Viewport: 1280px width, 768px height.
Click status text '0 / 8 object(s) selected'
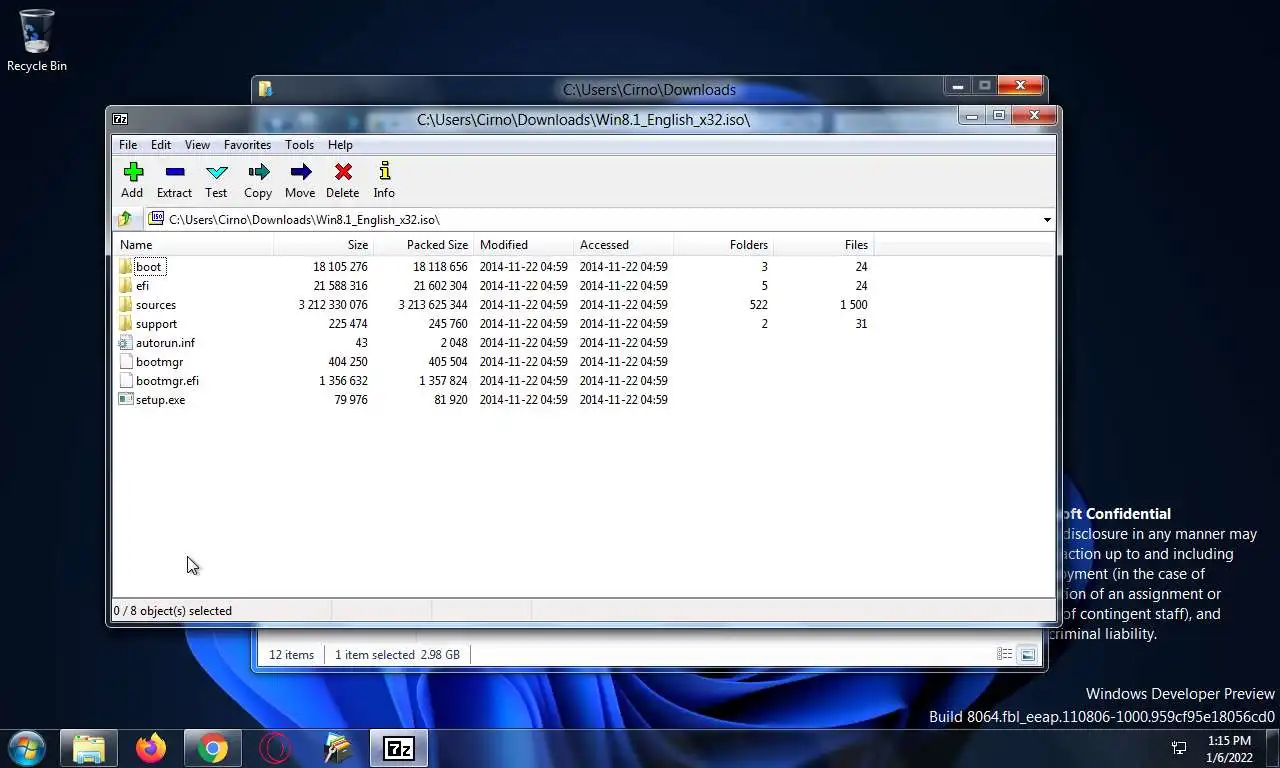(173, 611)
